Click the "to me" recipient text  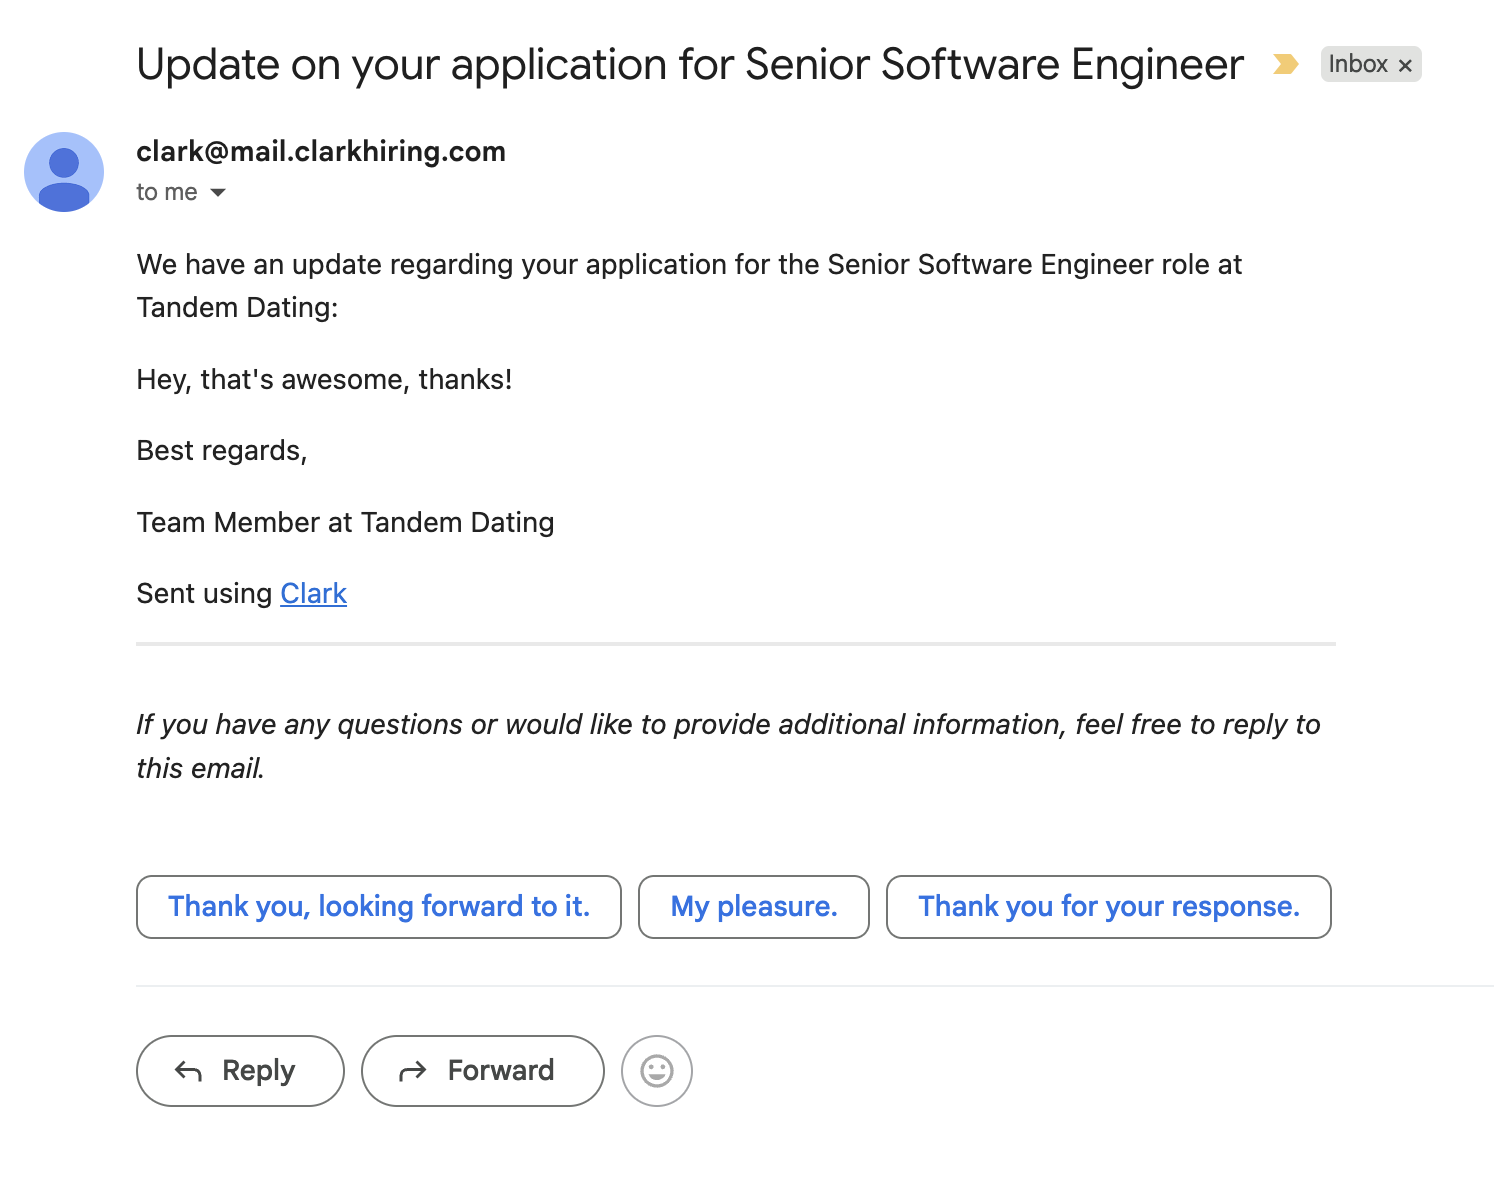(x=167, y=192)
